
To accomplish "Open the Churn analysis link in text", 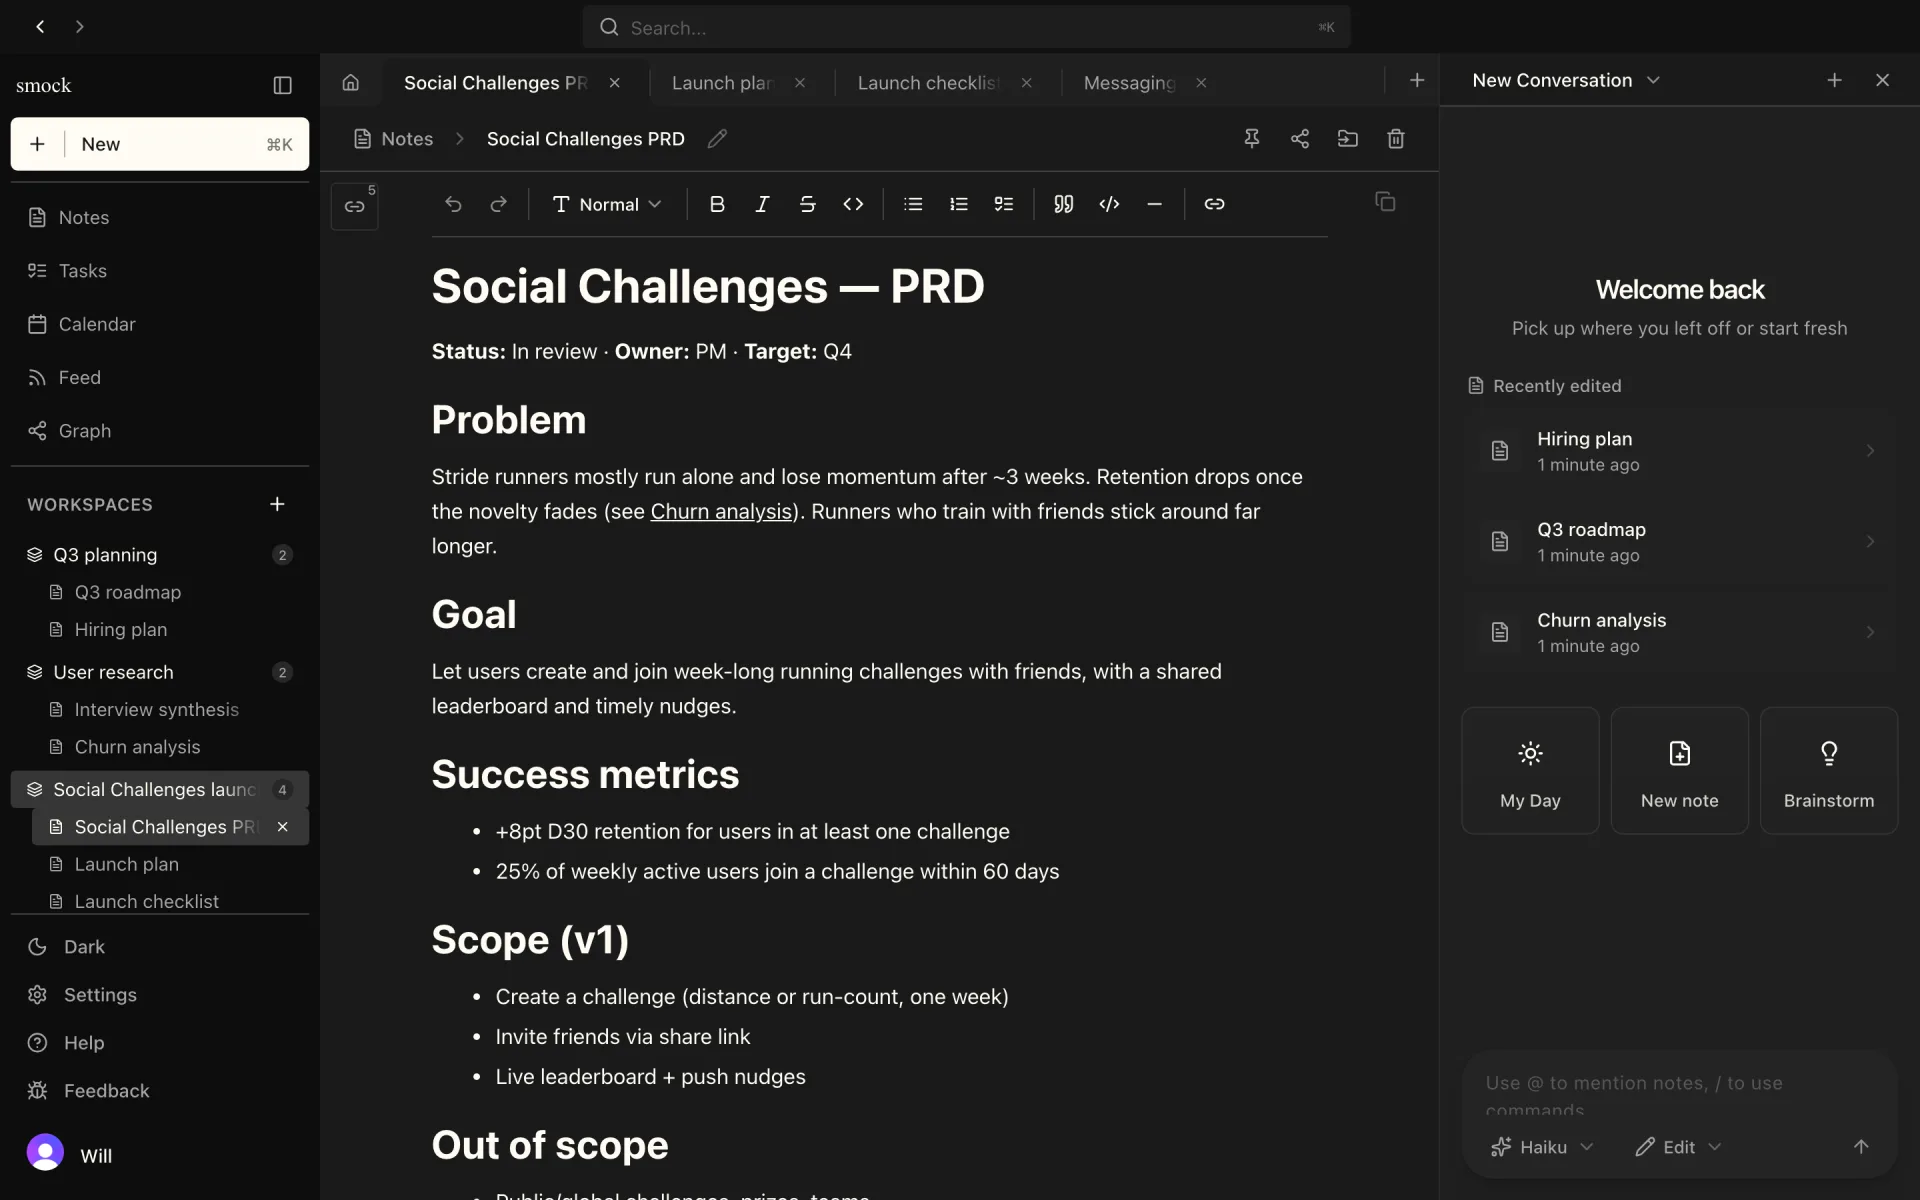I will click(721, 511).
